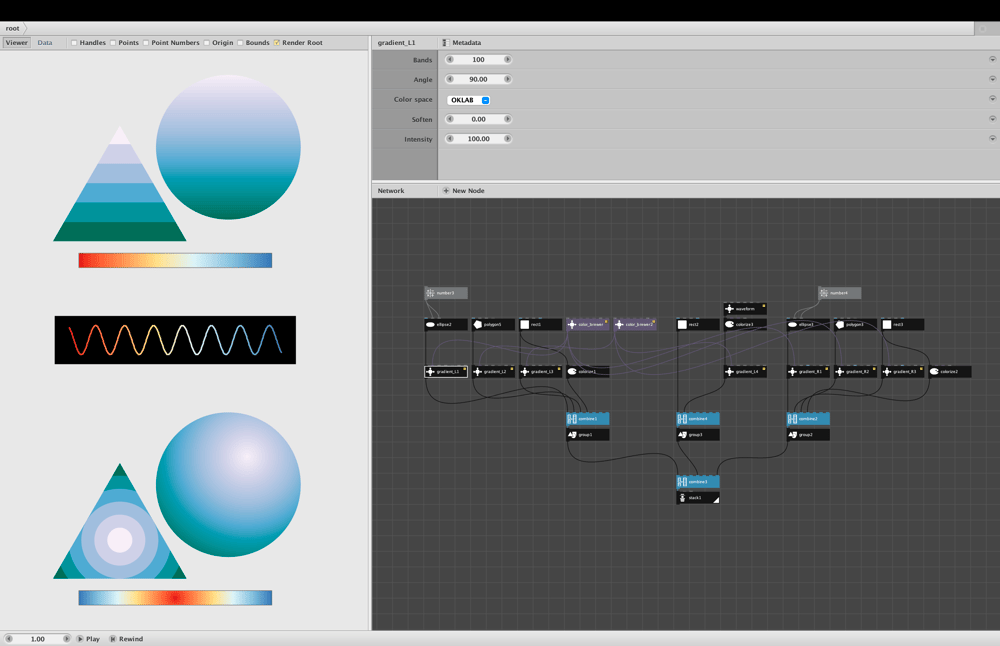Image resolution: width=1000 pixels, height=646 pixels.
Task: Click the frame number field showing 1.00
Action: pos(38,639)
